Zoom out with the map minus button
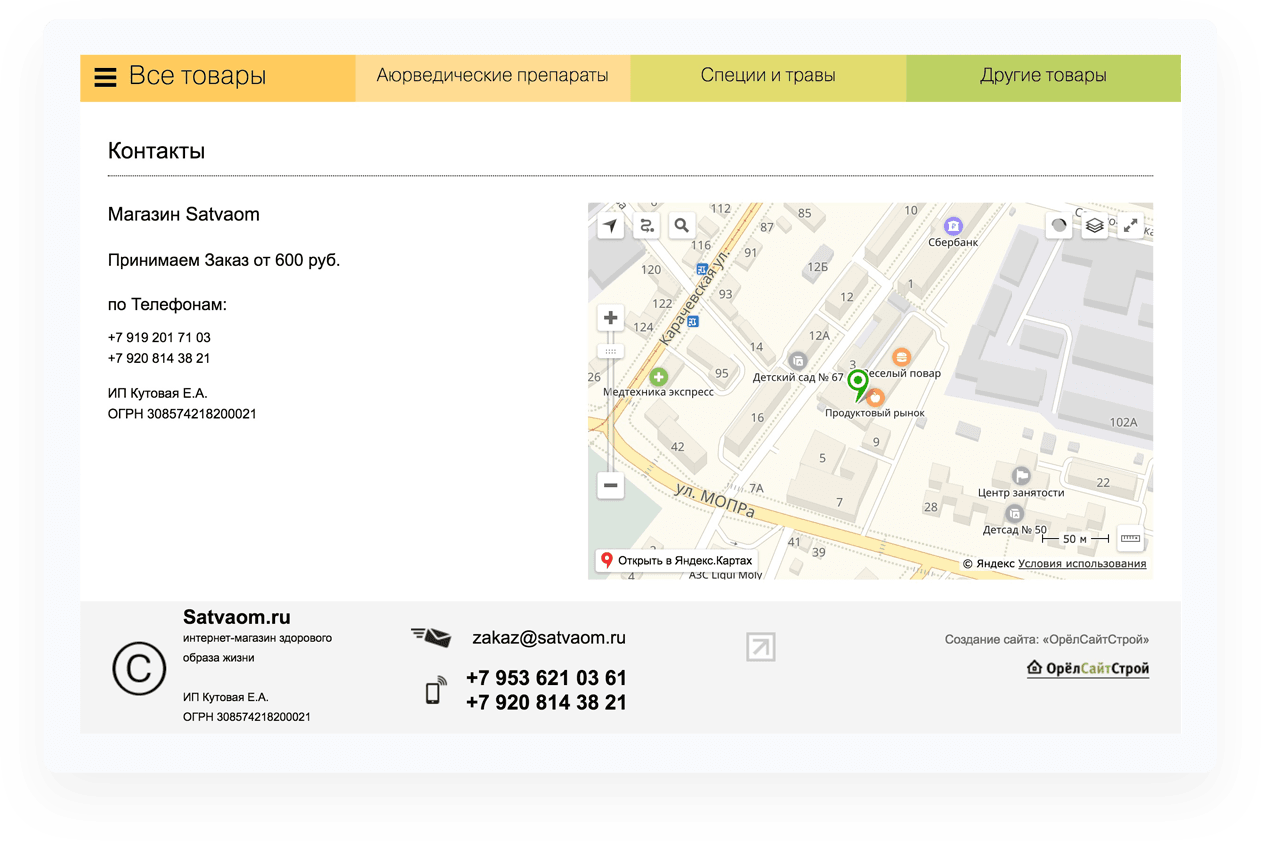The height and width of the screenshot is (841, 1261). [611, 486]
